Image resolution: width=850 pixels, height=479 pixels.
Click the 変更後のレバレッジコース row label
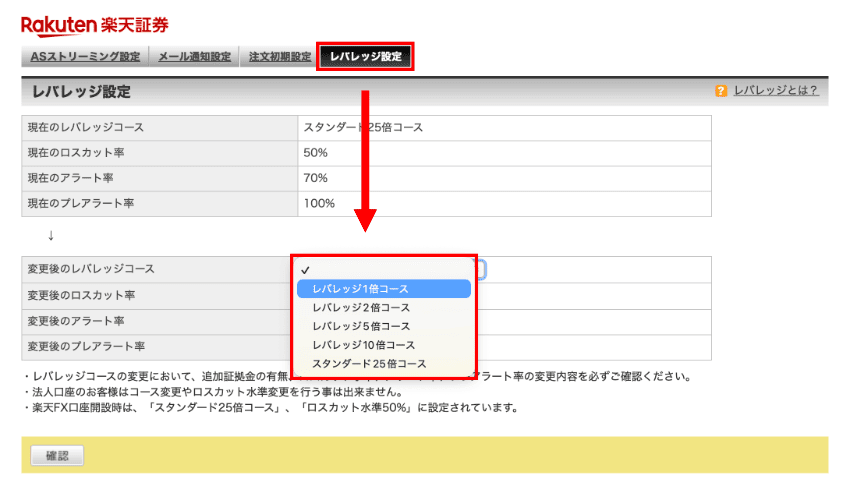click(91, 269)
